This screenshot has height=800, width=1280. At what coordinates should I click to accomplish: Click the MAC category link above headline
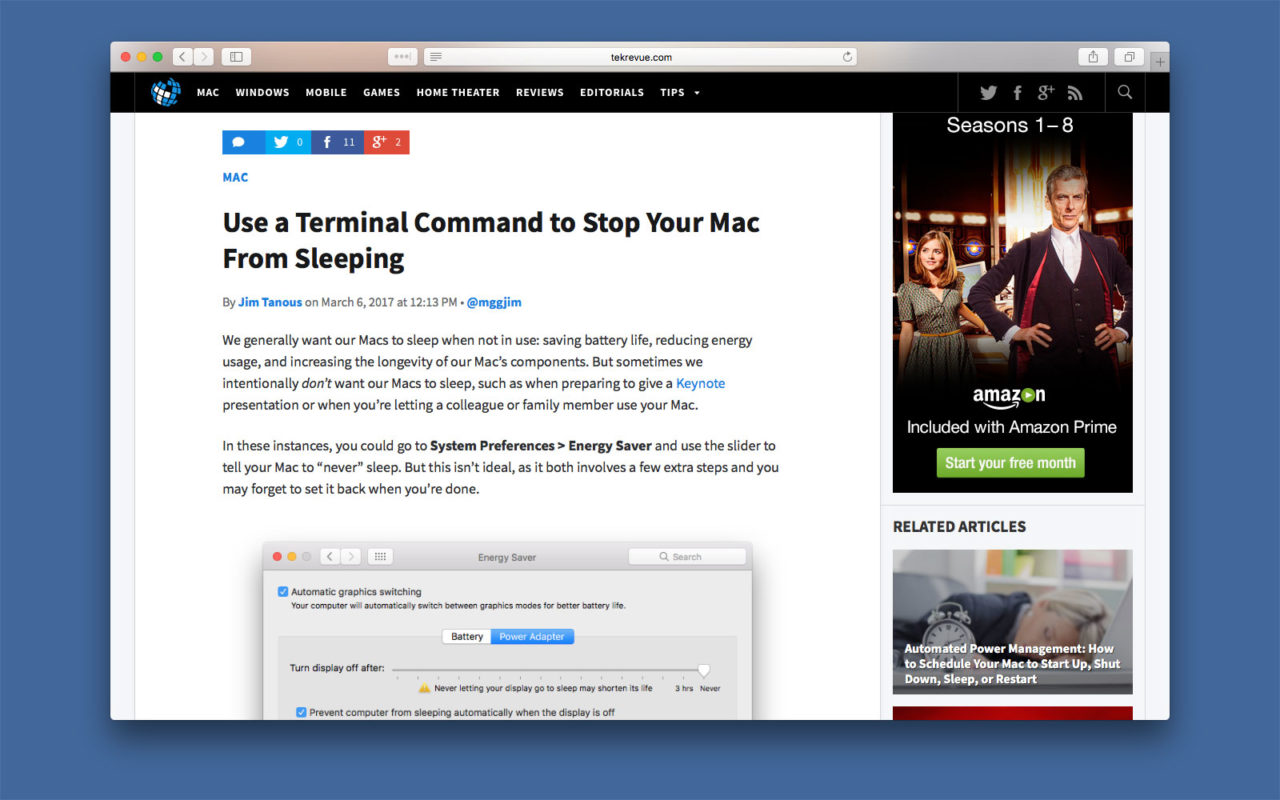point(235,177)
